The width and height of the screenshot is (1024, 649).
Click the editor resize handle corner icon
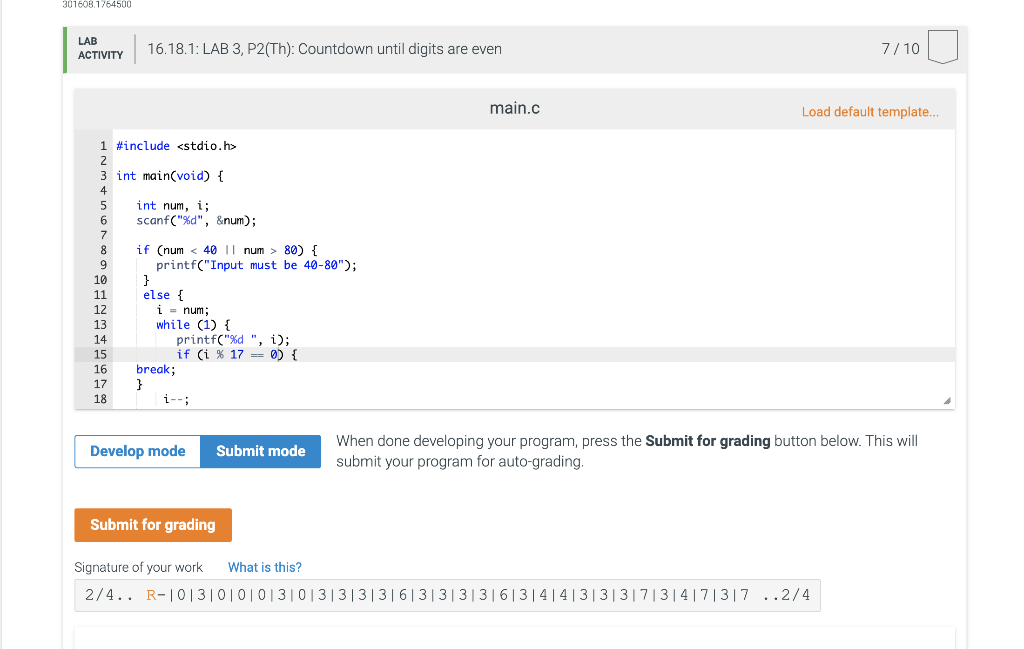point(946,401)
